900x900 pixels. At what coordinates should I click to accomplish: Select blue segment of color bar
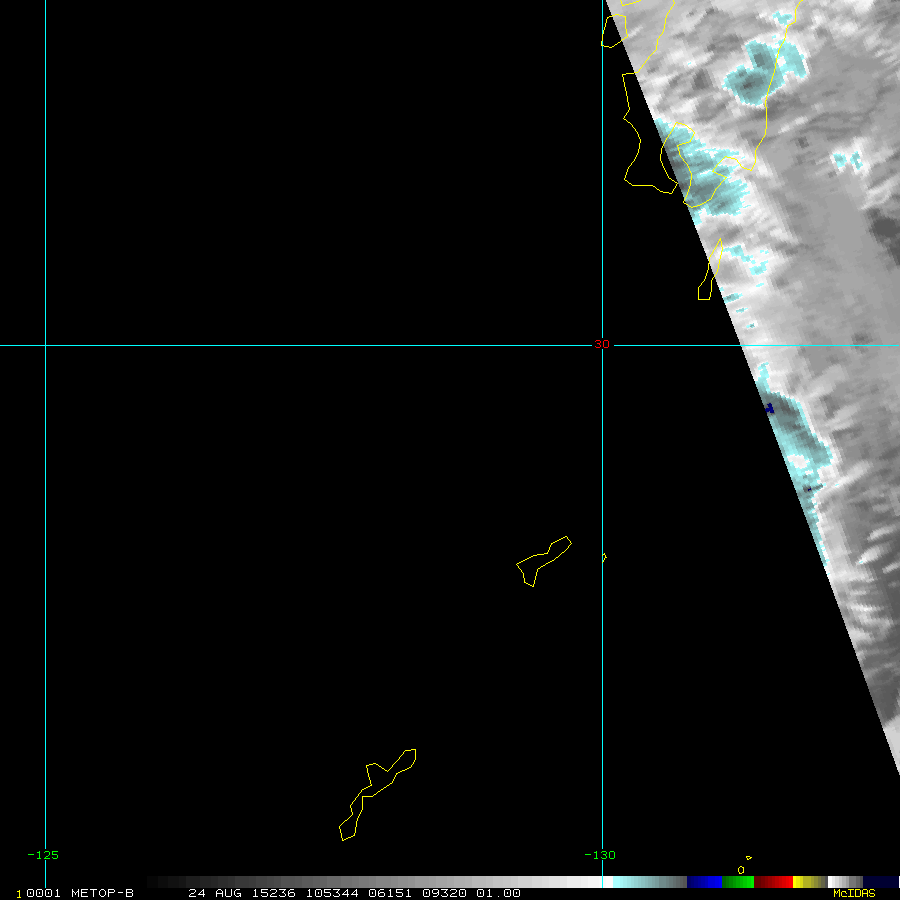point(704,882)
